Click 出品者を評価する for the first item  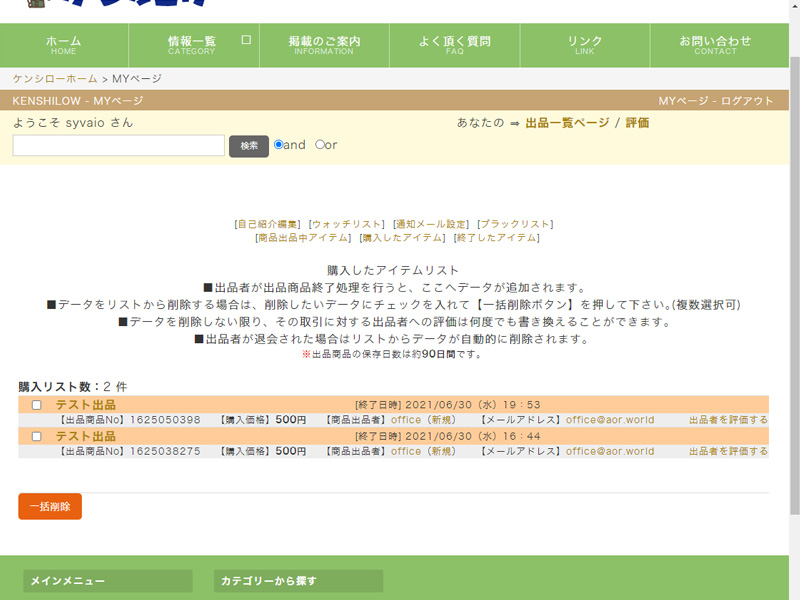(x=729, y=421)
